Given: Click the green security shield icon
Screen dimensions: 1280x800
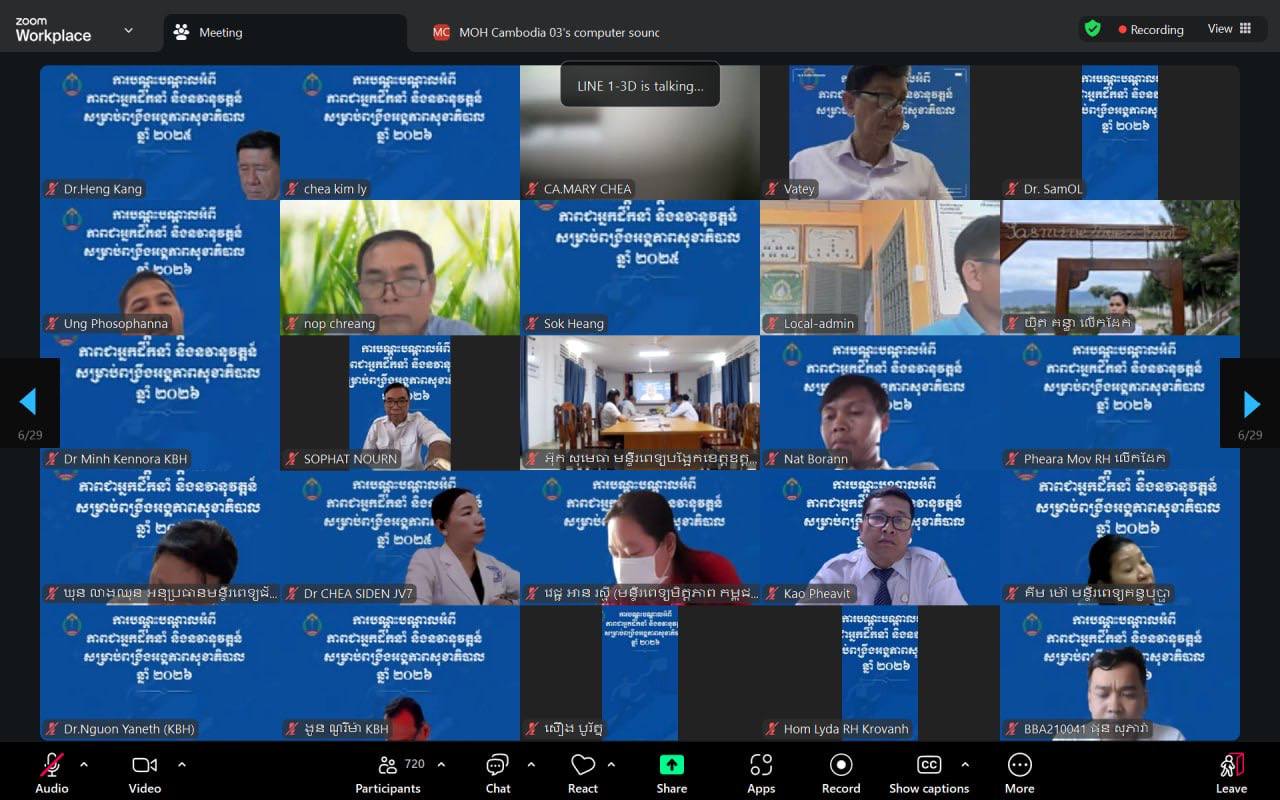Looking at the screenshot, I should click(x=1093, y=29).
